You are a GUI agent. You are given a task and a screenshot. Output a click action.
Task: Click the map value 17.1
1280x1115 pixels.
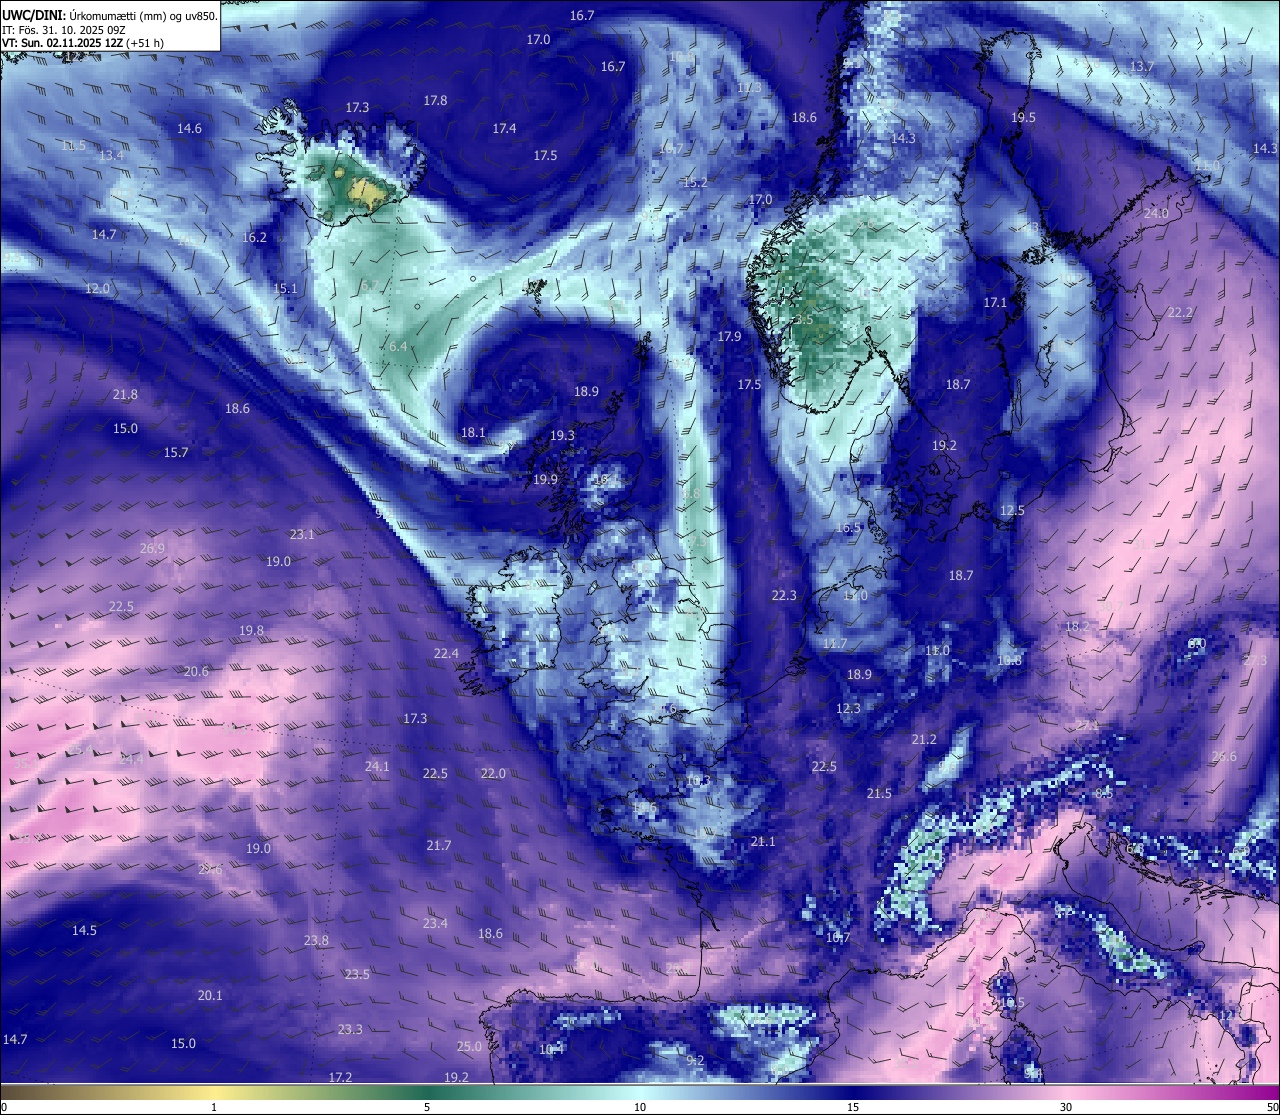[x=995, y=302]
